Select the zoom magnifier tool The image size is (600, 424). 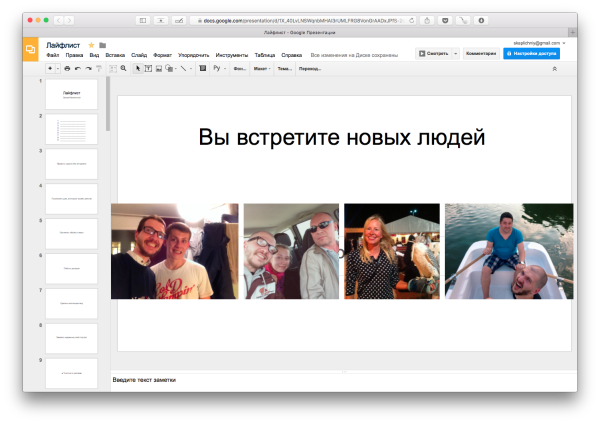(x=124, y=69)
